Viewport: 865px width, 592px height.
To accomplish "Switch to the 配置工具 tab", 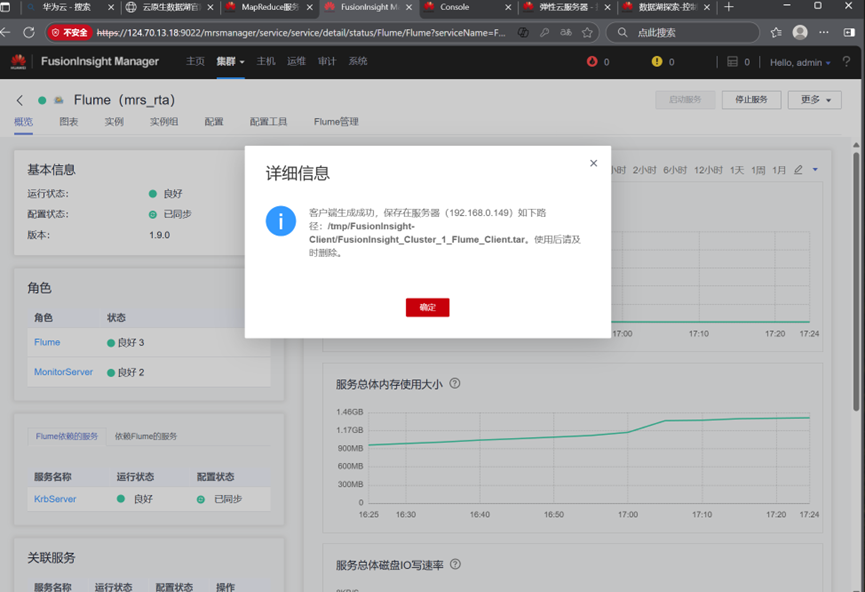I will tap(268, 122).
